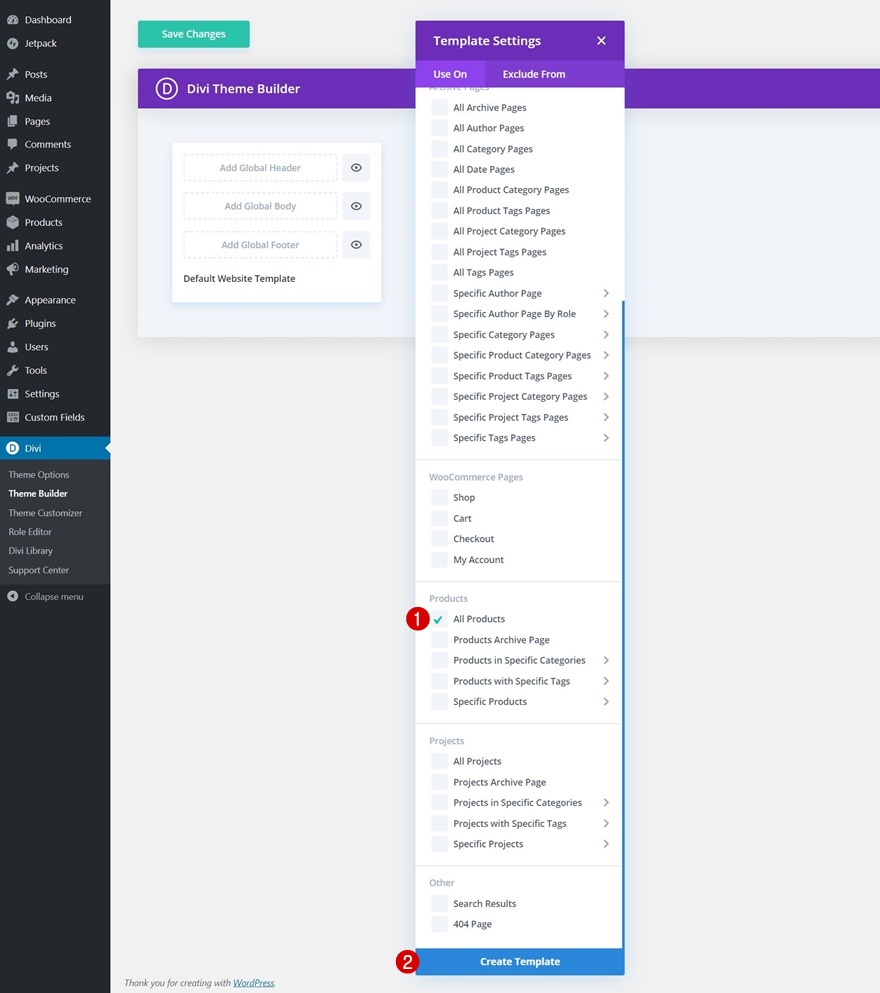Click the Divi logo in Theme Builder header
The height and width of the screenshot is (993, 880).
[x=166, y=89]
